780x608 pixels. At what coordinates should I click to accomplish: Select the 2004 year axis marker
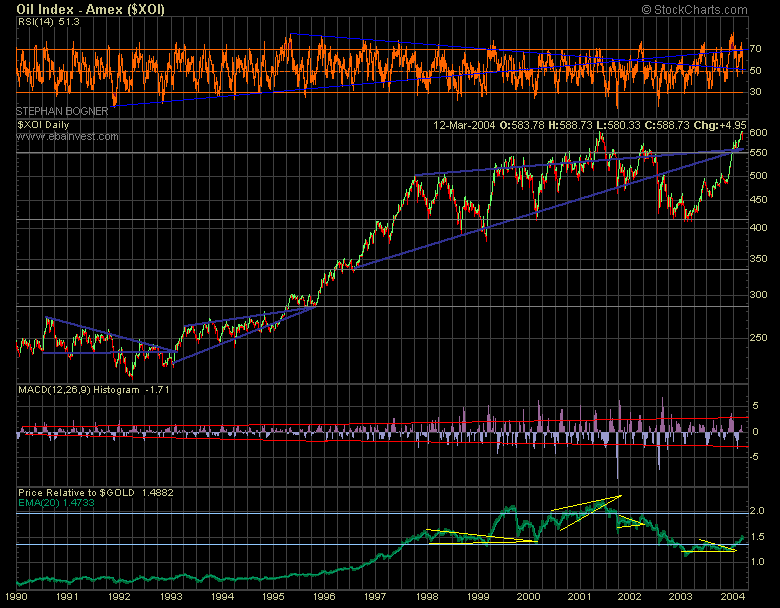click(733, 598)
